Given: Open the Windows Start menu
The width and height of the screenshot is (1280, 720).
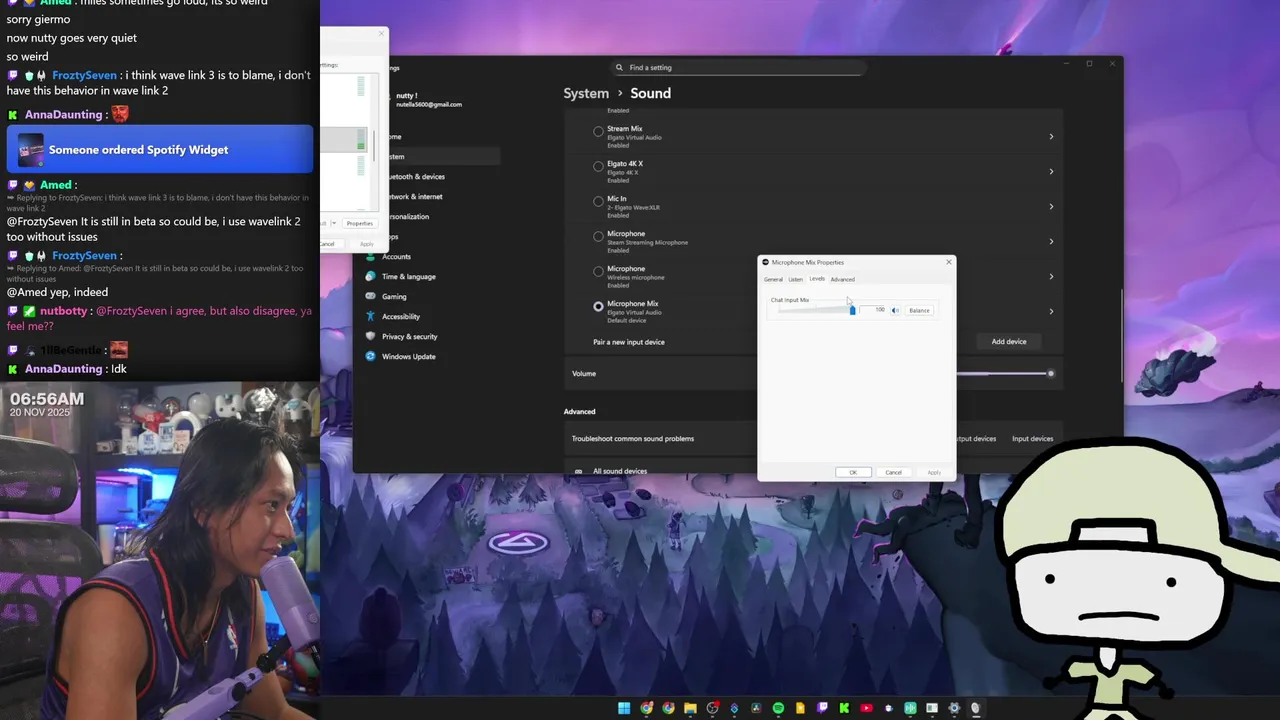Looking at the screenshot, I should pyautogui.click(x=624, y=708).
